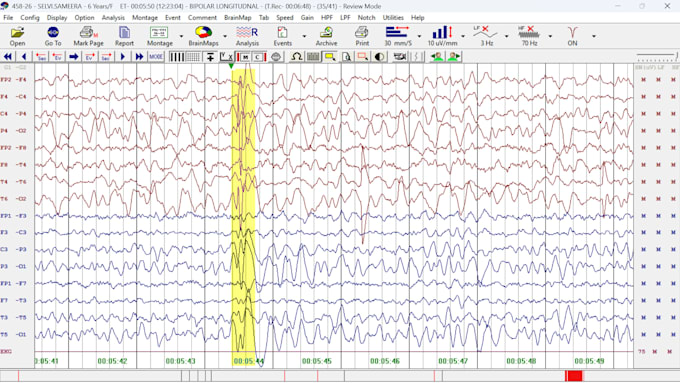Open the 3 Hz low filter dropdown
The image size is (680, 383).
[x=506, y=36]
